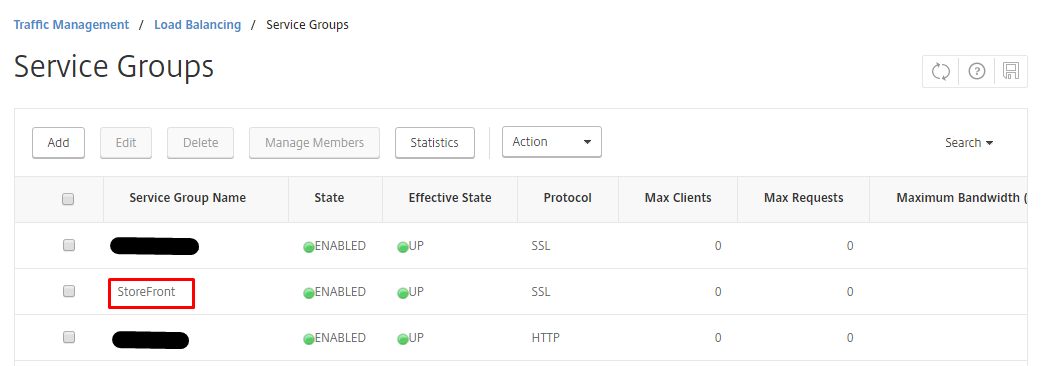Open the Load Balancing breadcrumb link
The image size is (1056, 366).
[197, 25]
